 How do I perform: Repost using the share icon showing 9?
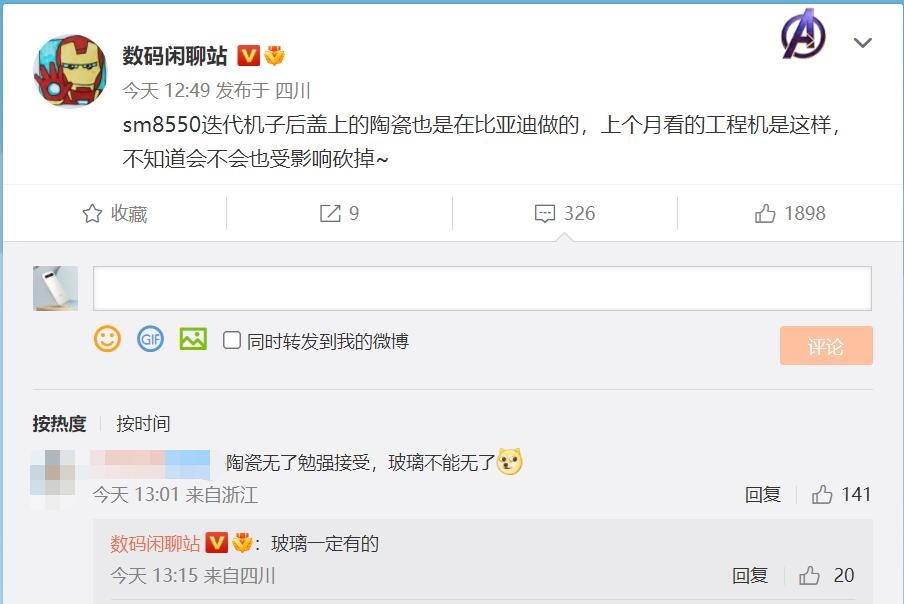click(340, 213)
